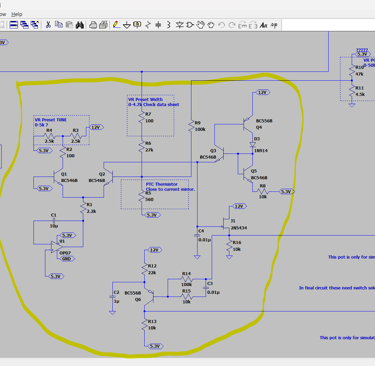The image size is (375, 366).
Task: Select the Place Resistor tool
Action: point(148,25)
